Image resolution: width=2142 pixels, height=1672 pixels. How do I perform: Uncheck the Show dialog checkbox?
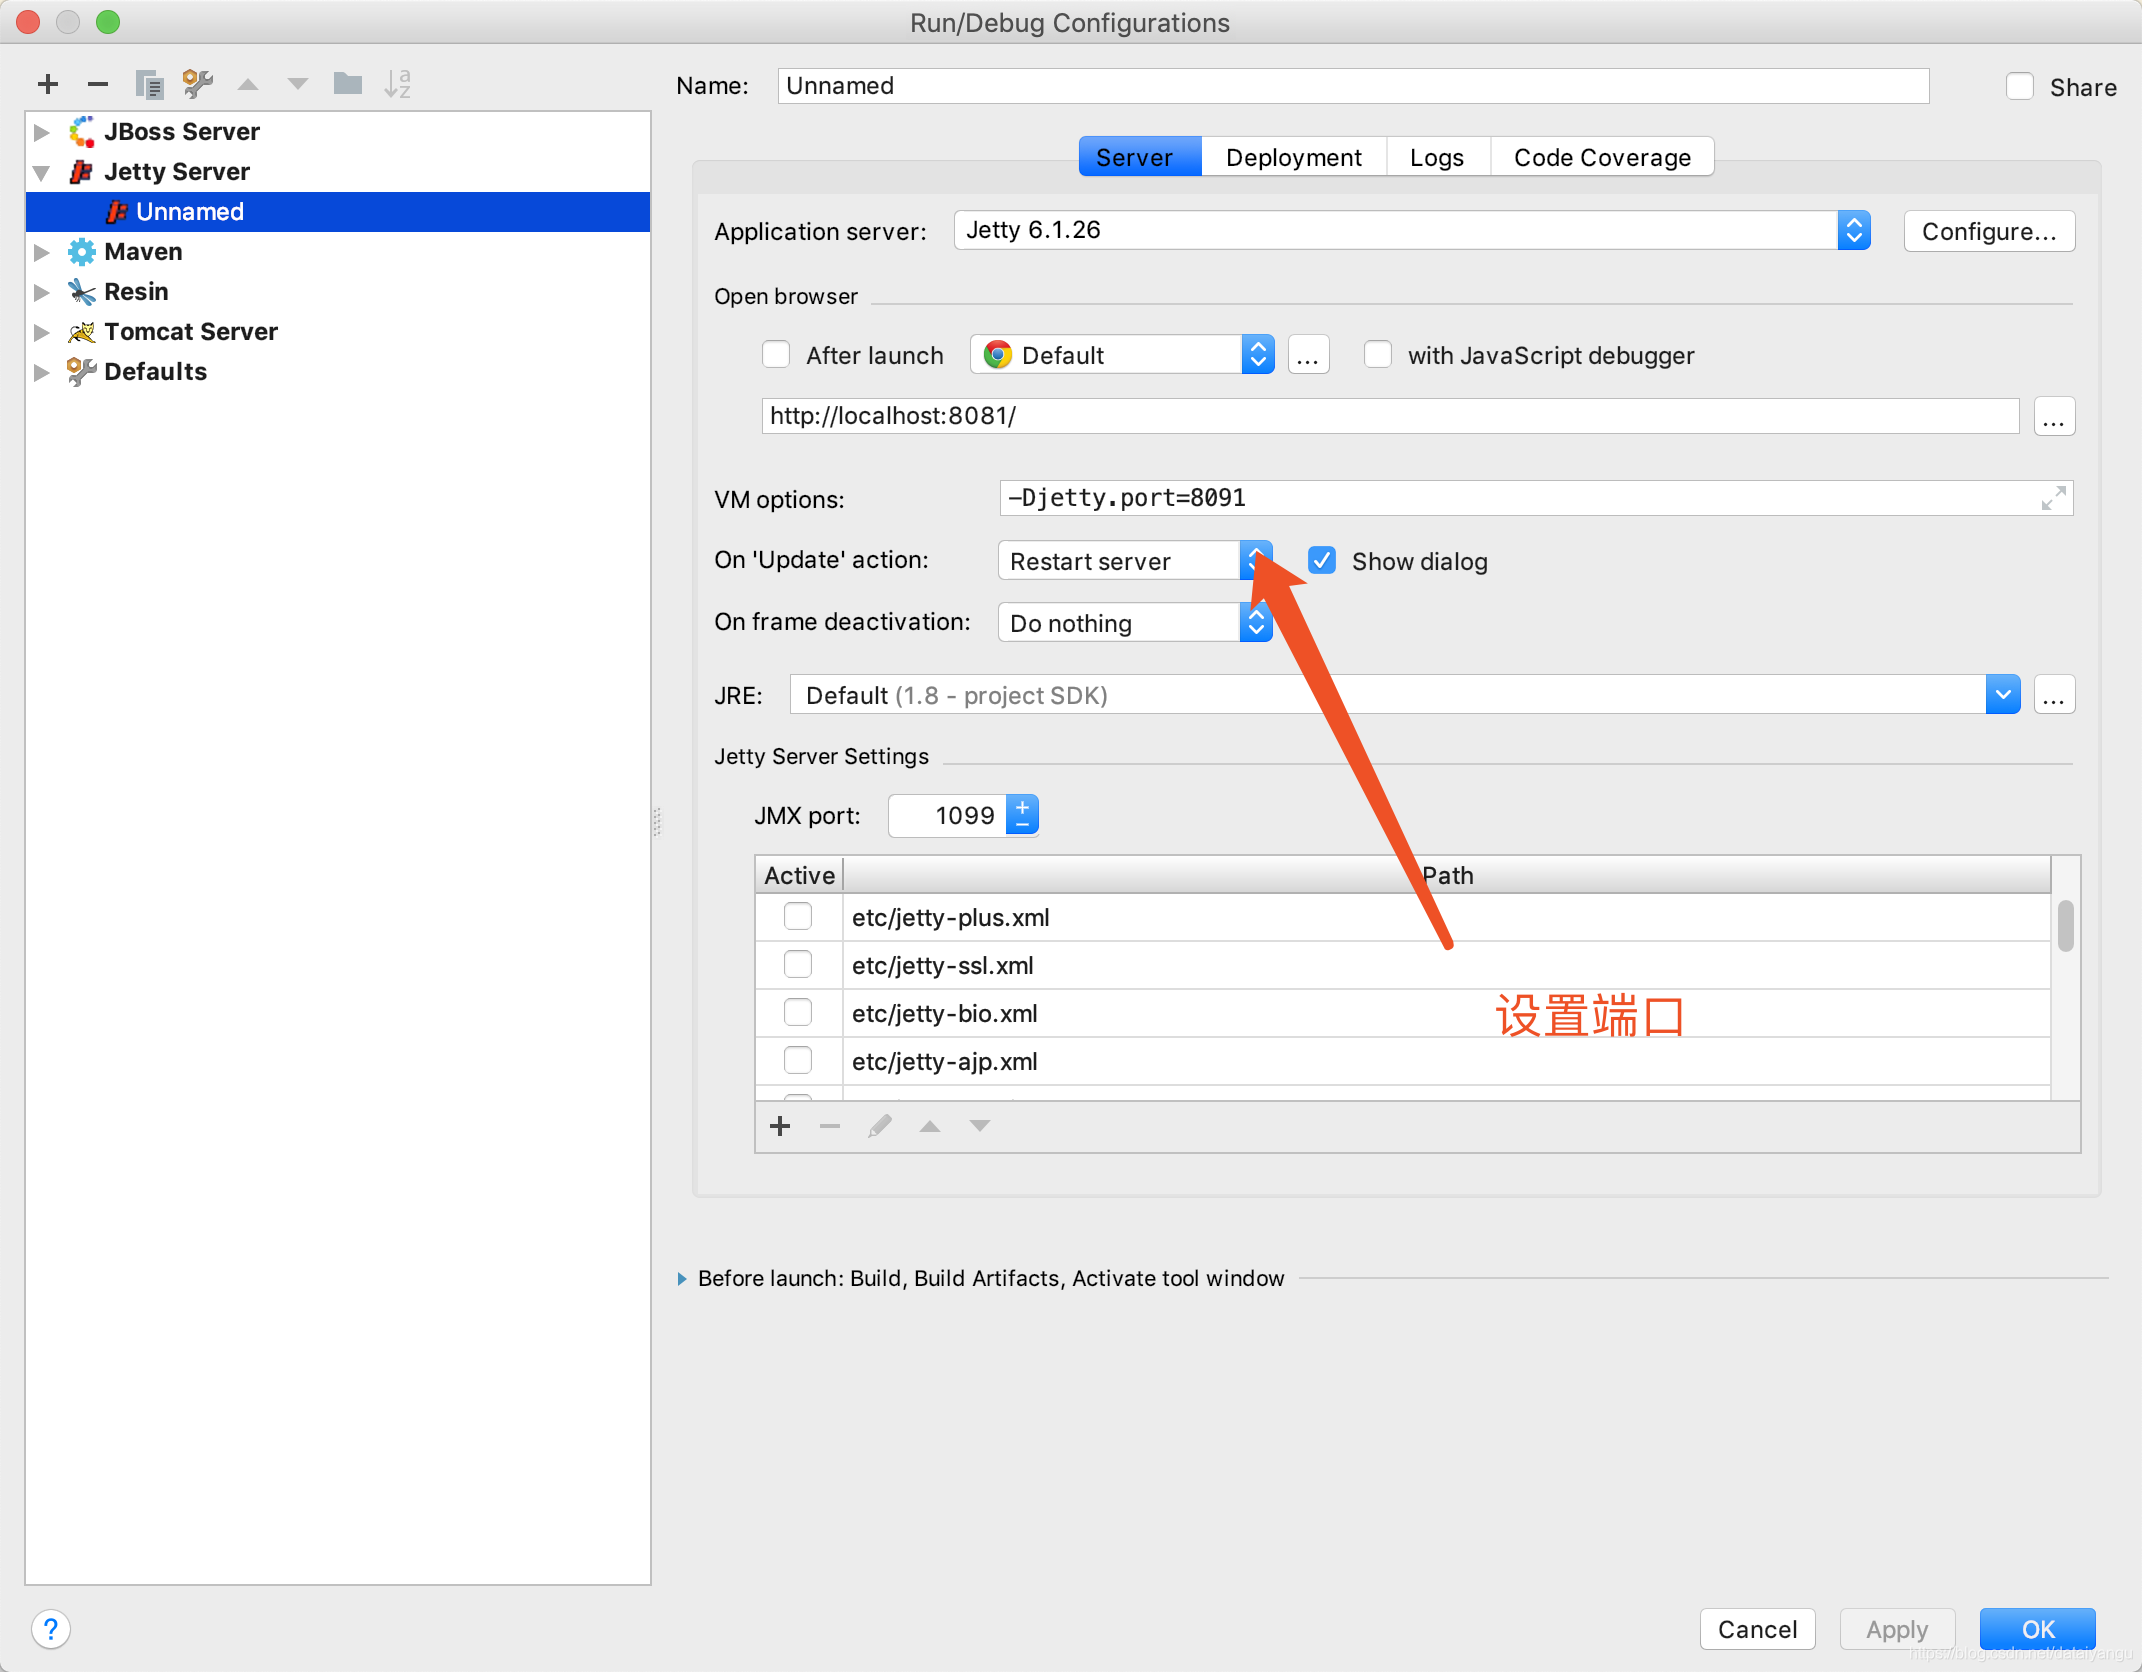(1322, 561)
